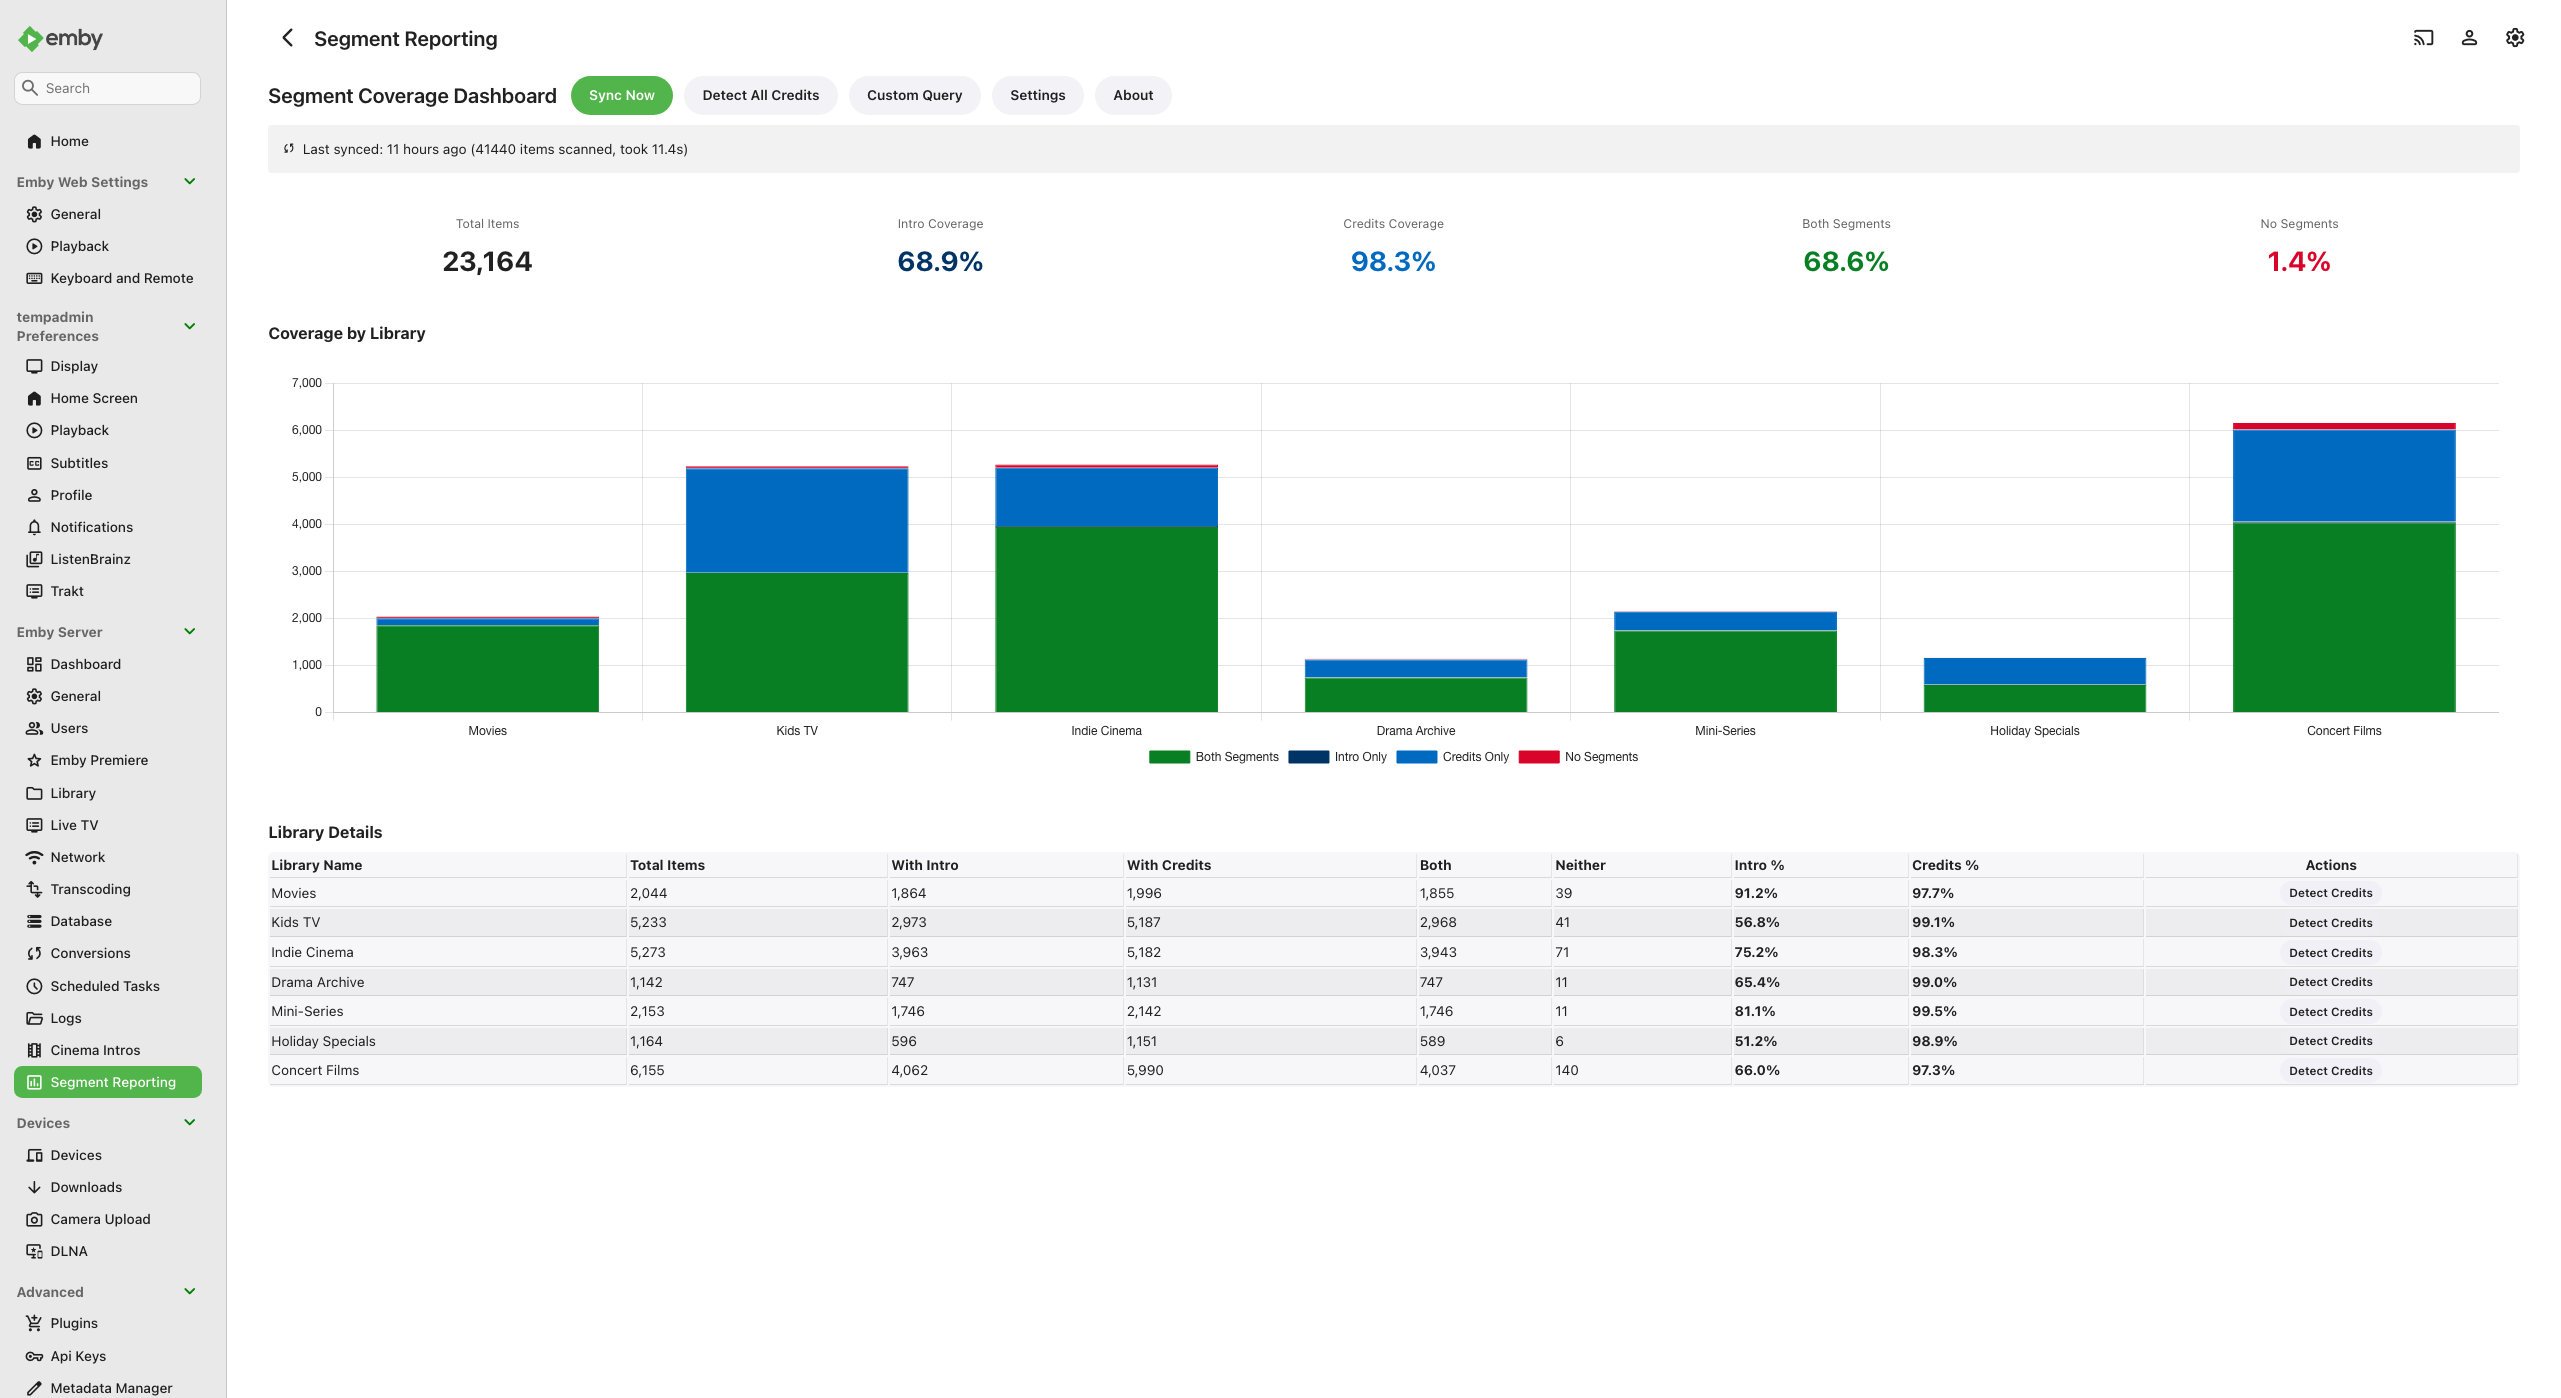Toggle Credits Only series in chart legend
This screenshot has height=1398, width=2561.
tap(1453, 757)
